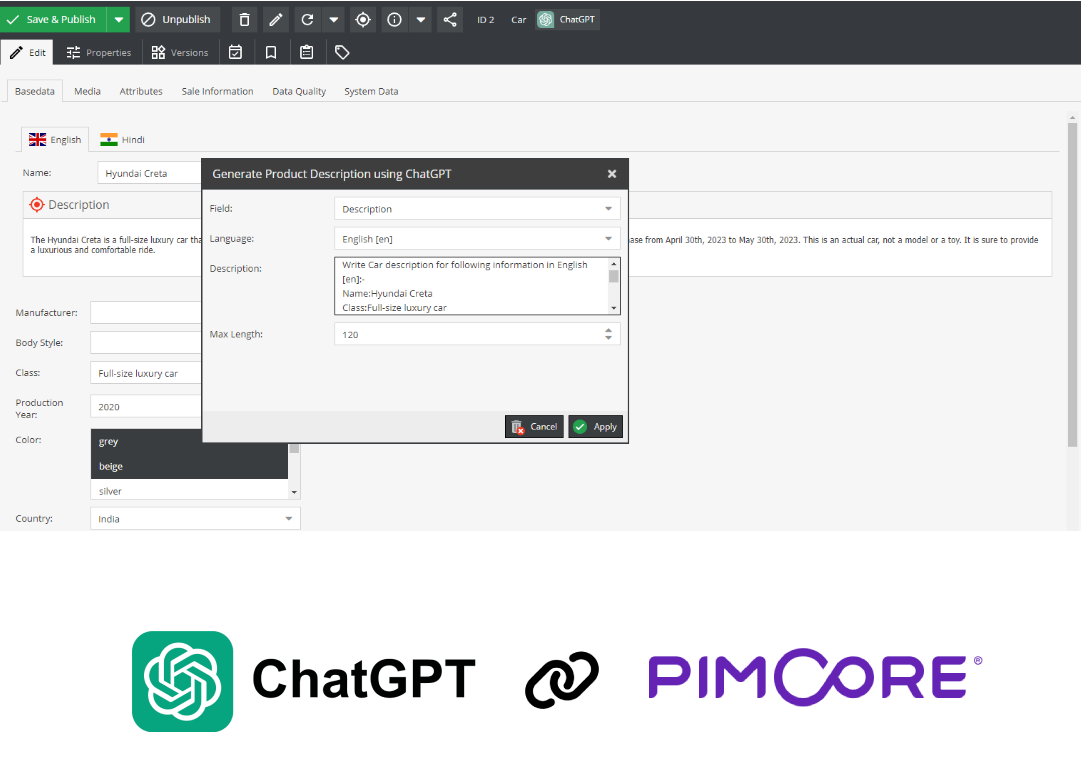Viewport: 1081px width, 766px height.
Task: Click the schedule calendar icon tab
Action: [235, 52]
